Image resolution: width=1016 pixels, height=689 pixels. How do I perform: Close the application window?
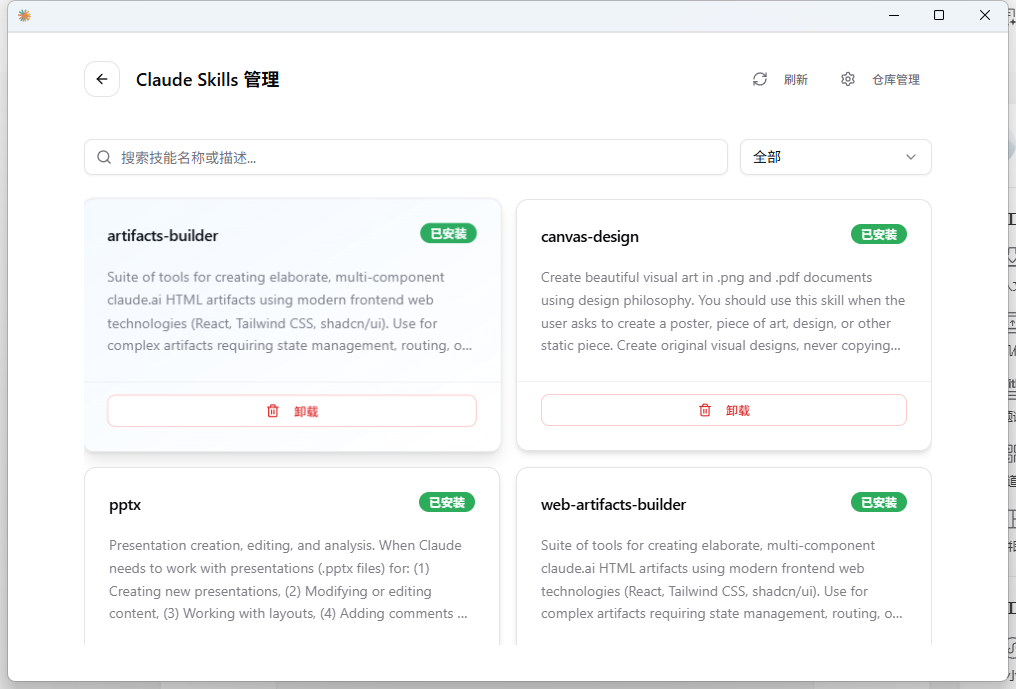point(984,15)
